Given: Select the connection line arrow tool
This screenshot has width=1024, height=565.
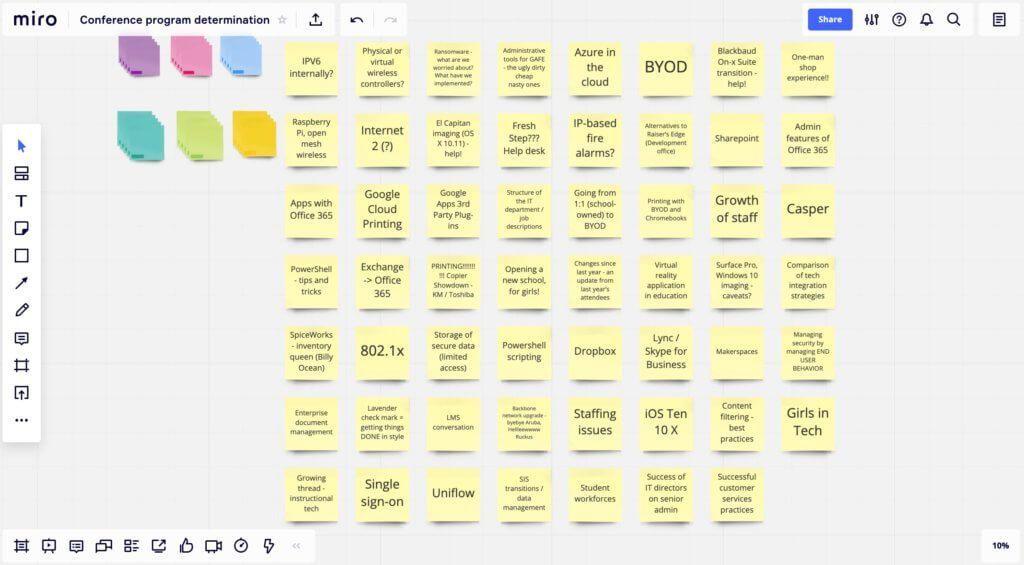Looking at the screenshot, I should tap(22, 283).
